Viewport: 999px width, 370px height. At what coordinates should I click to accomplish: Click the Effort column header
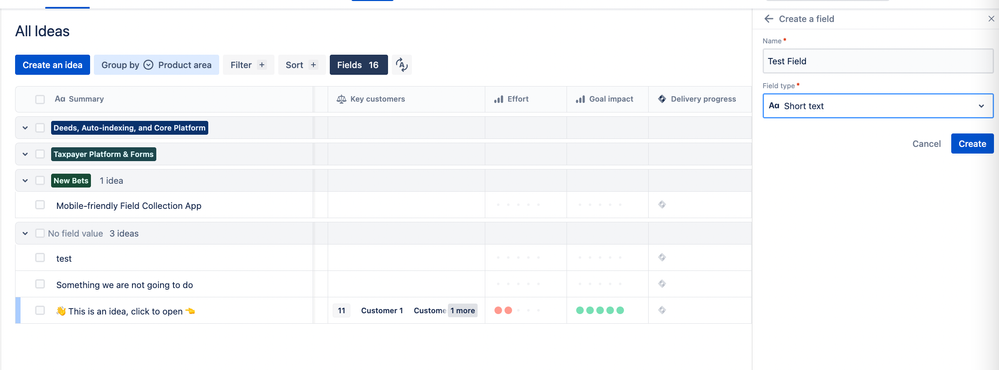pos(526,99)
